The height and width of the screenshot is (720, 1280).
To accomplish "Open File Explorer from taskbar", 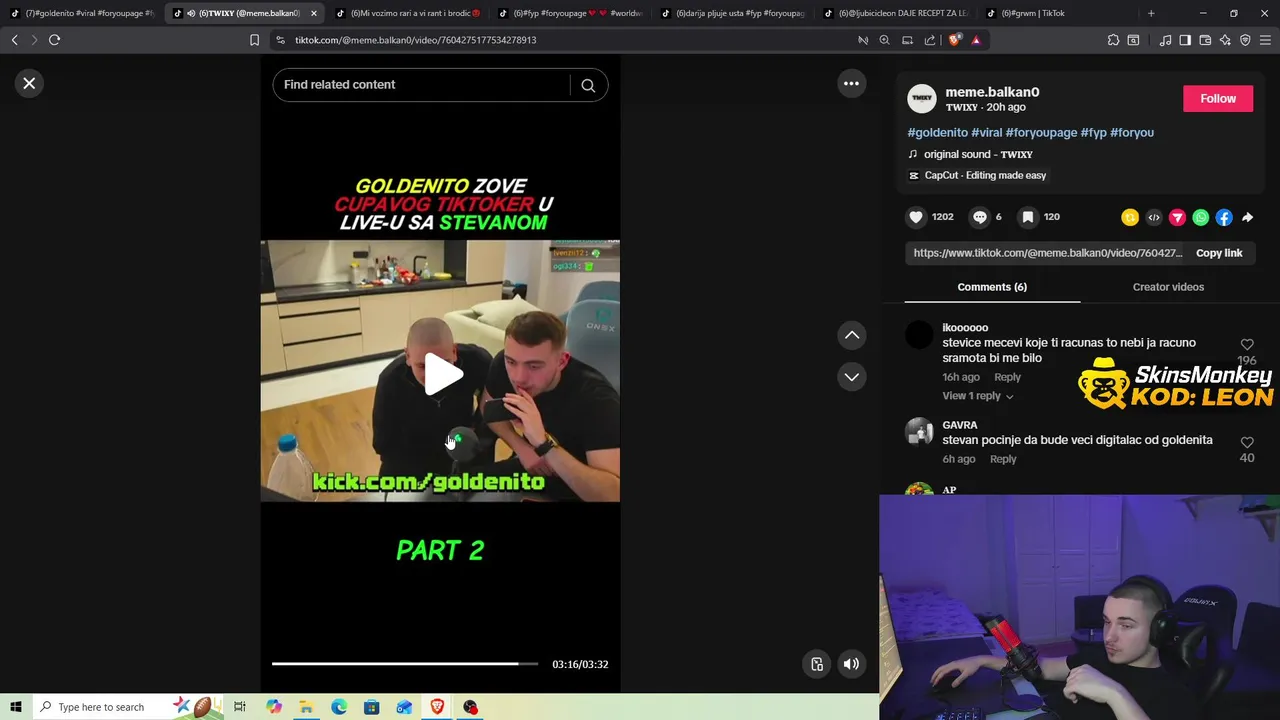I will click(x=306, y=707).
